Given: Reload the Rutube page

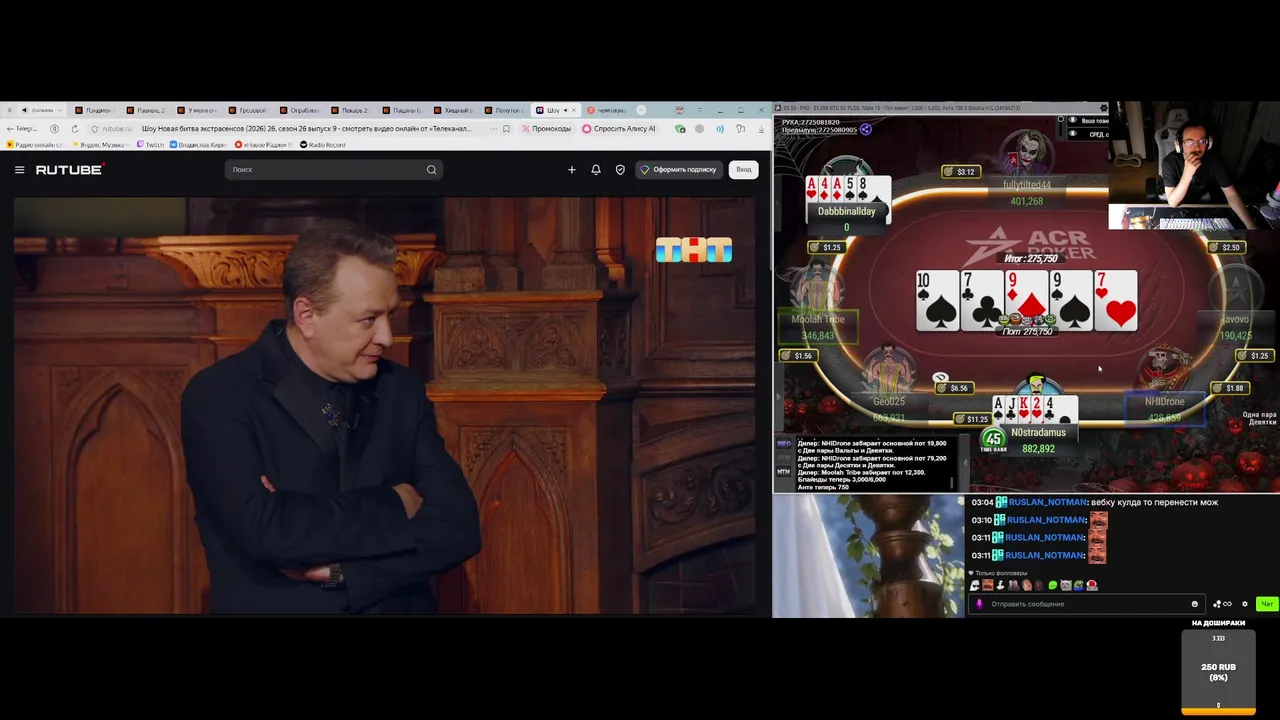Looking at the screenshot, I should (74, 129).
